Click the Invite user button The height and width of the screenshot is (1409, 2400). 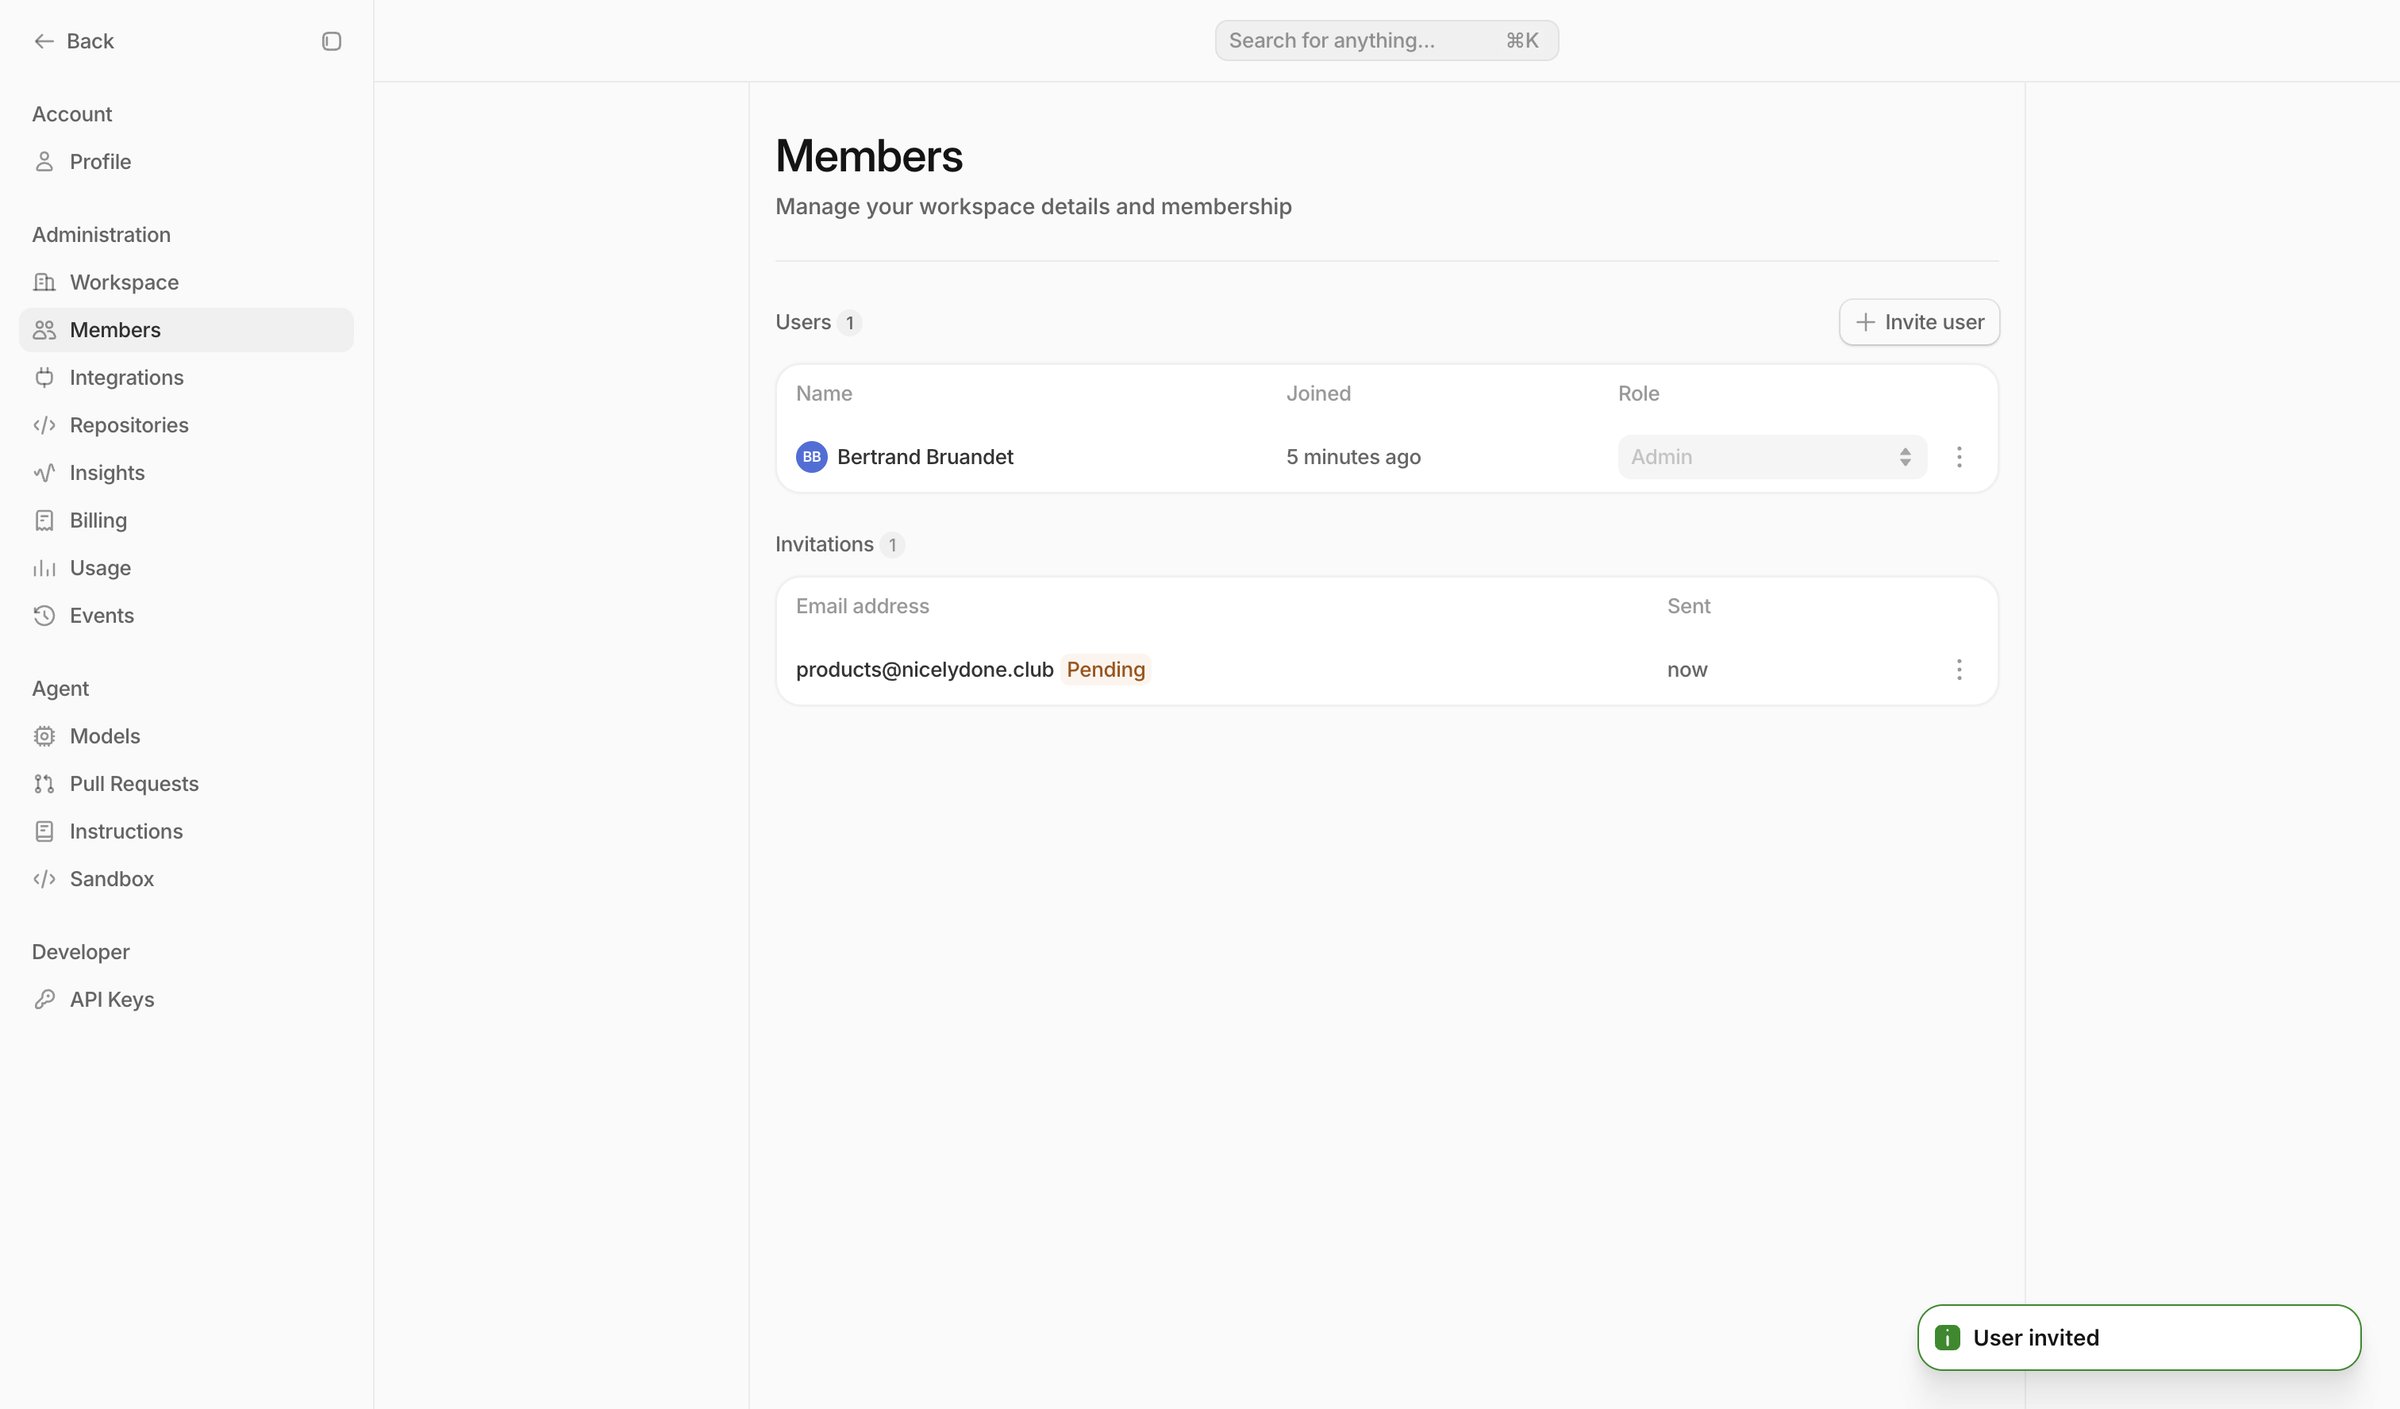1919,322
